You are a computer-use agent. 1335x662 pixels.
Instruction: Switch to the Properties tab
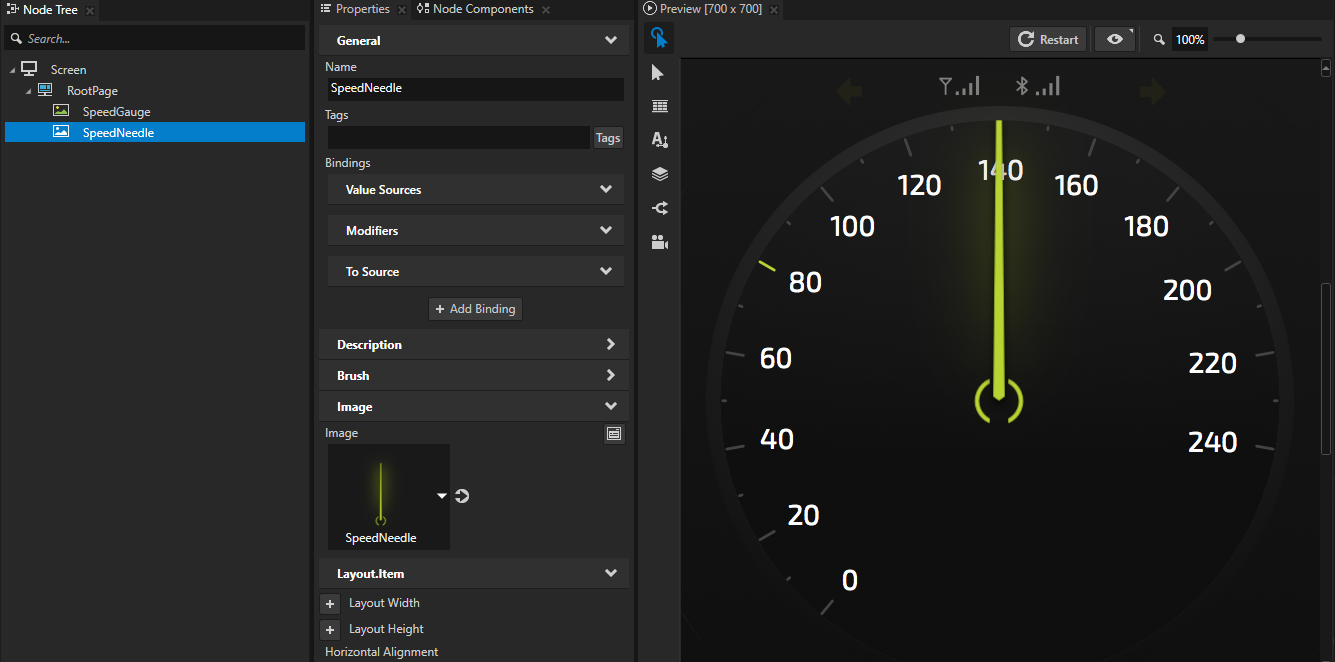361,9
